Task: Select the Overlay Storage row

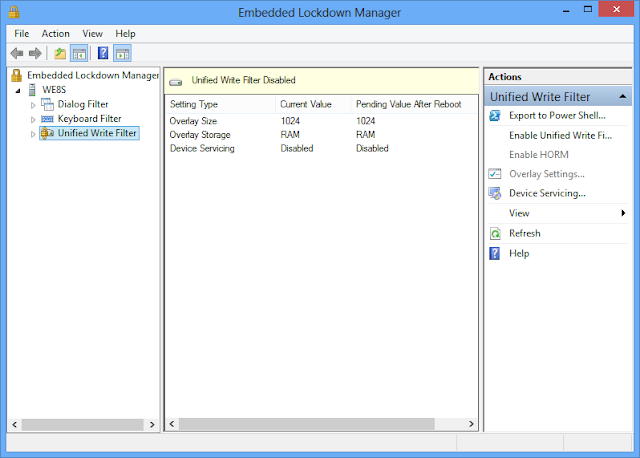Action: (x=321, y=135)
